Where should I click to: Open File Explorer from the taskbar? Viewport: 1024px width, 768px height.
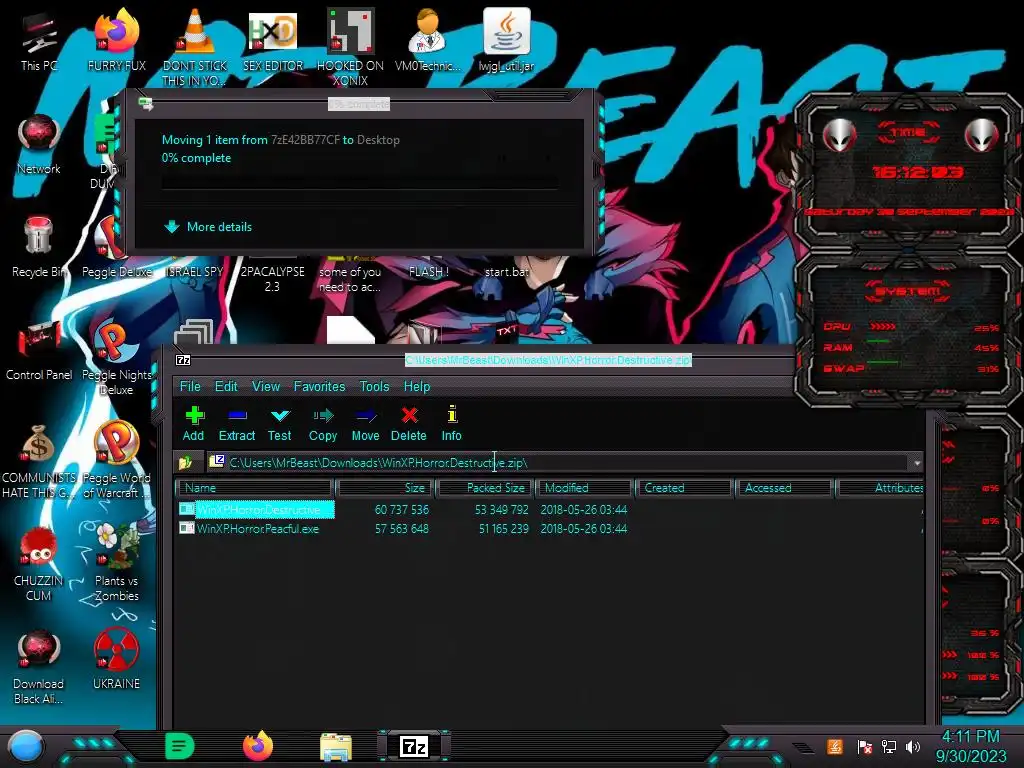coord(336,747)
